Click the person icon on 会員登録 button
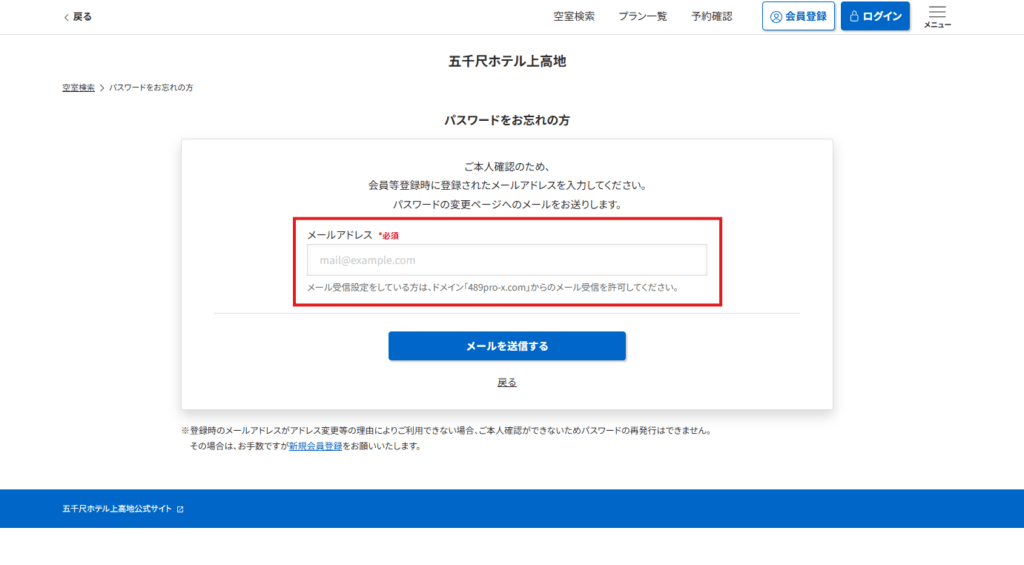1024x565 pixels. coord(776,17)
